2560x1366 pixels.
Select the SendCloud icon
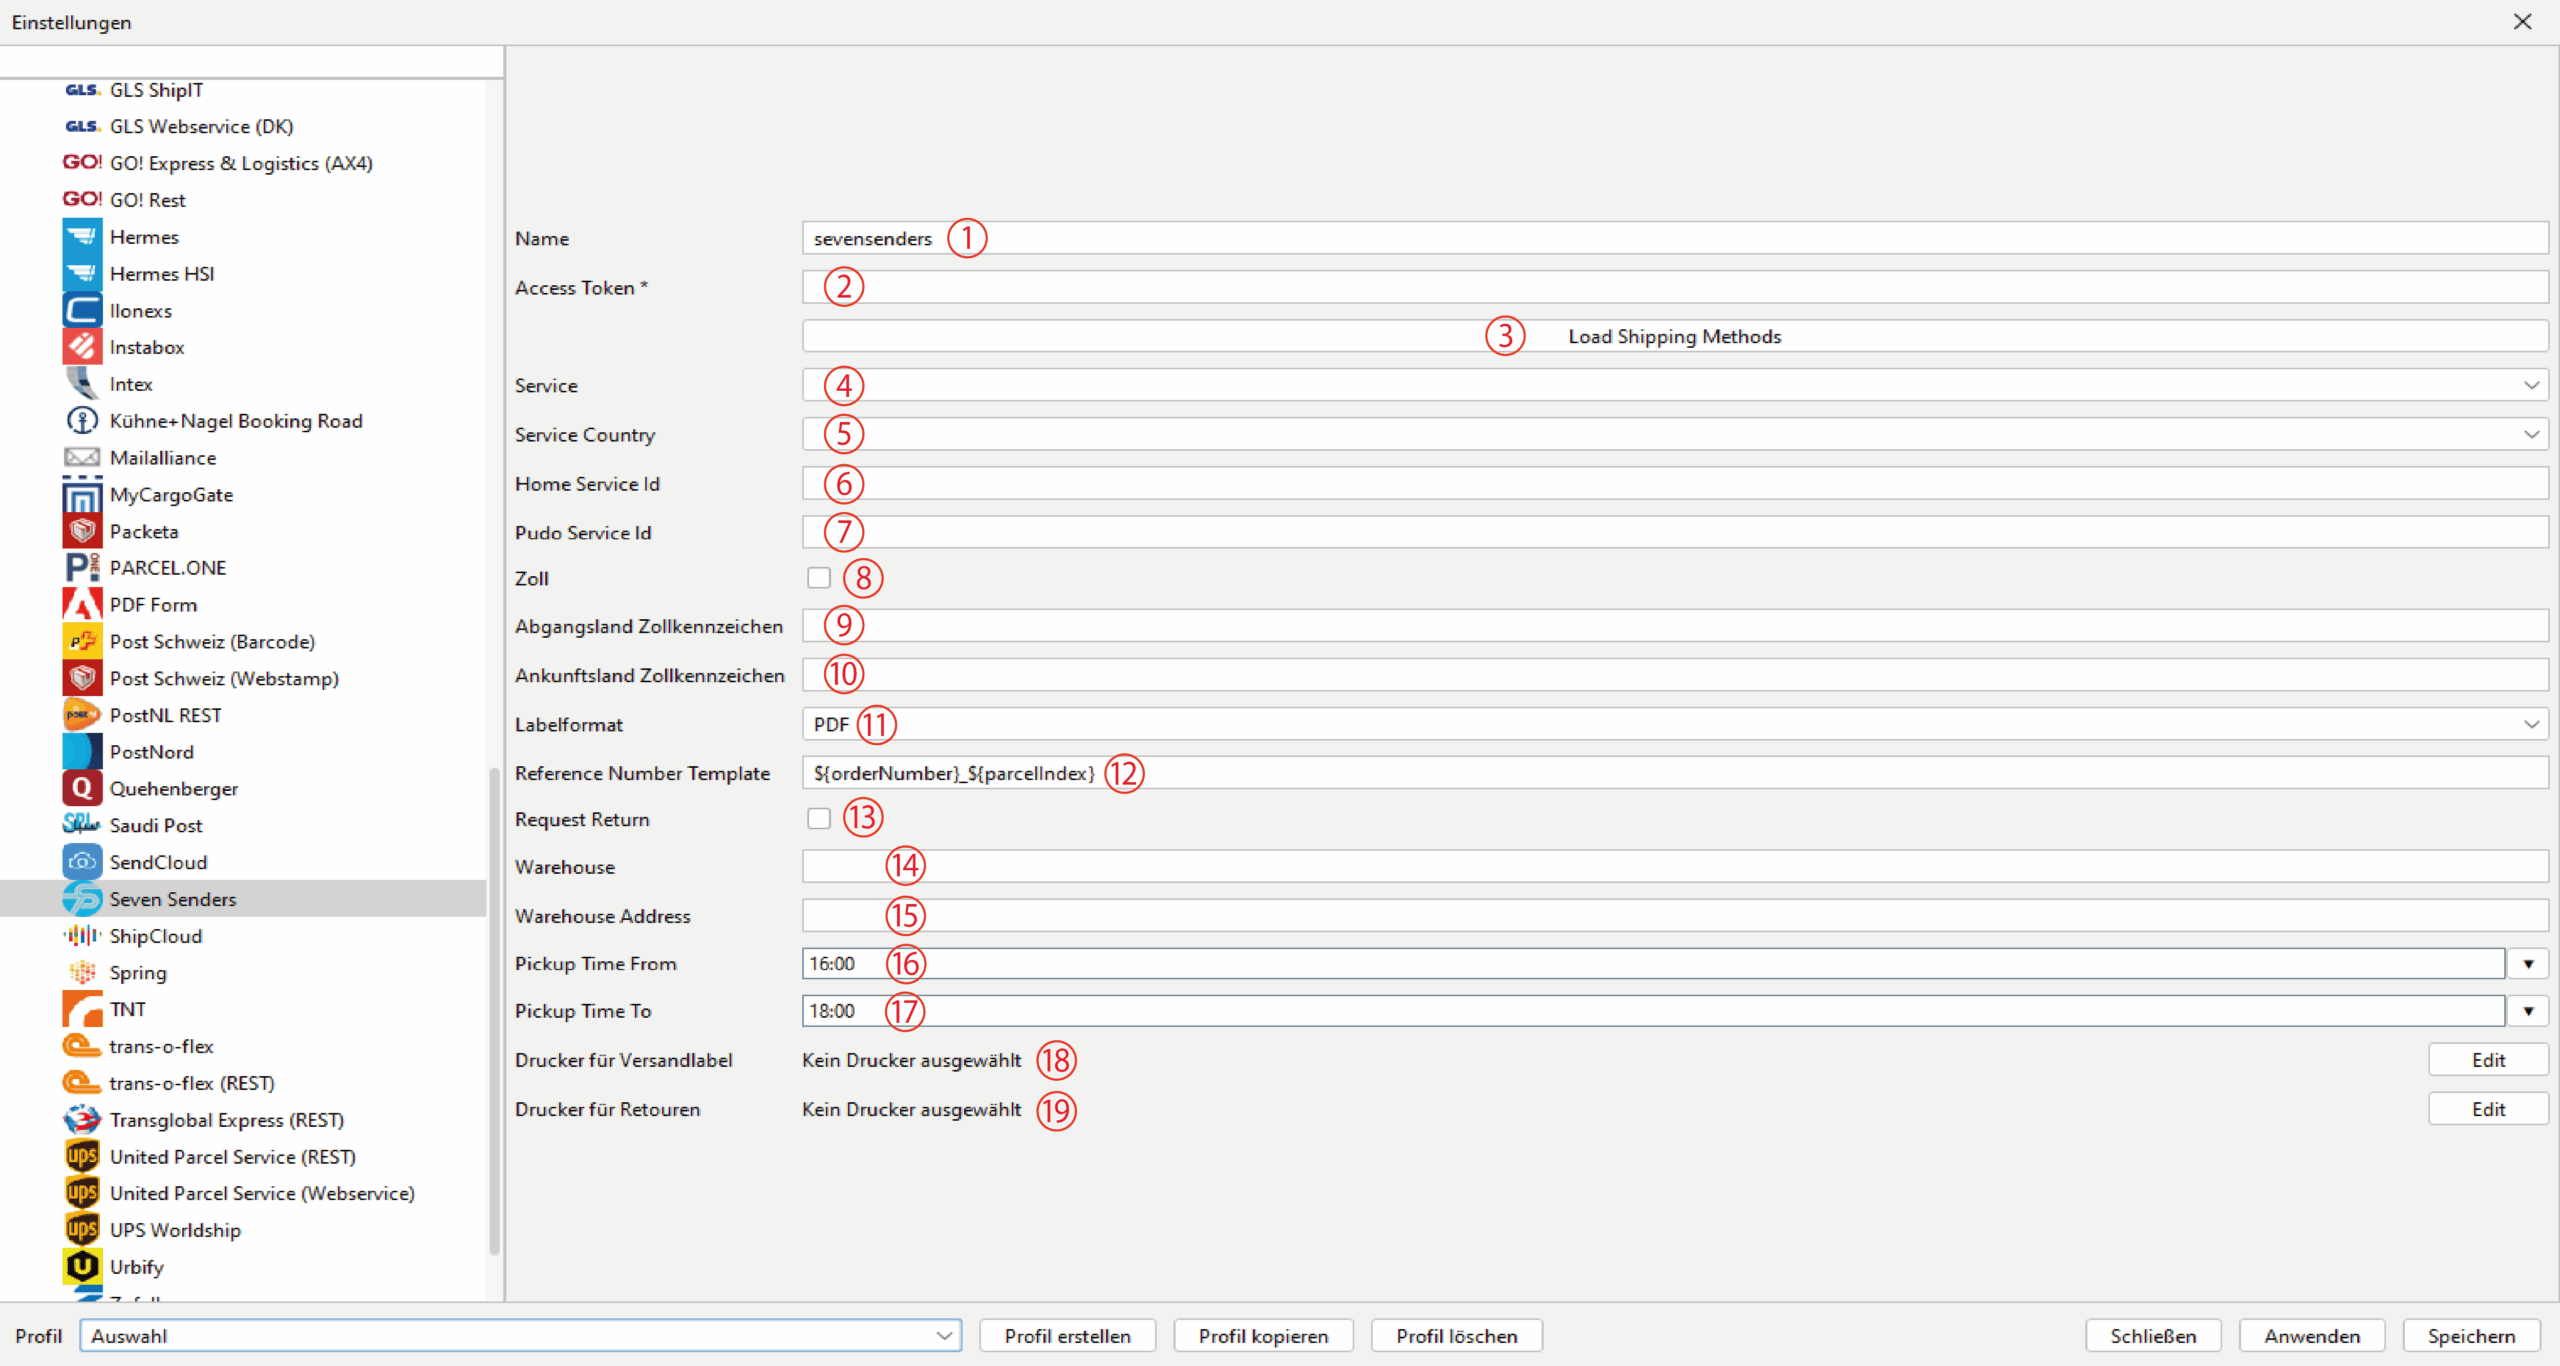(x=82, y=862)
